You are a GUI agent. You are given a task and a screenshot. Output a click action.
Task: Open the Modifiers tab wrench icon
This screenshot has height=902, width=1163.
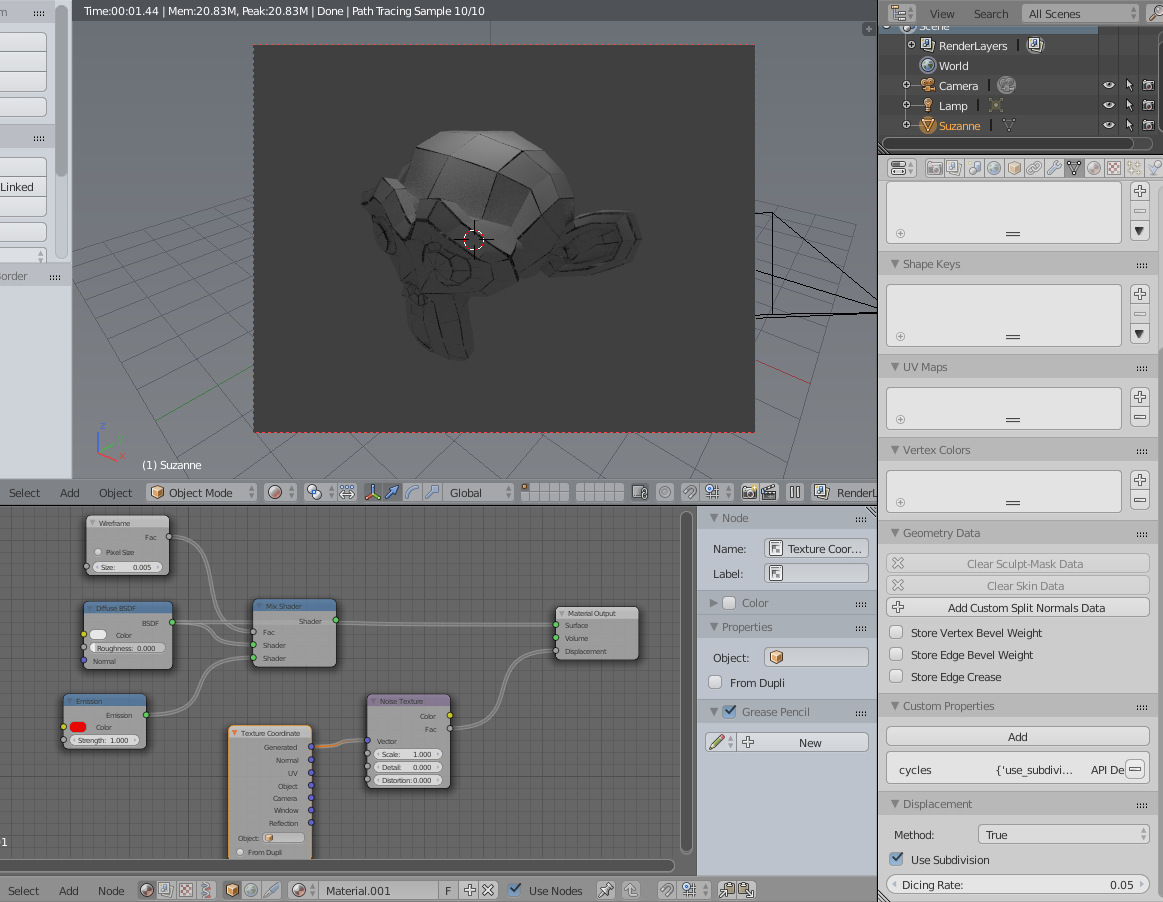click(1054, 168)
